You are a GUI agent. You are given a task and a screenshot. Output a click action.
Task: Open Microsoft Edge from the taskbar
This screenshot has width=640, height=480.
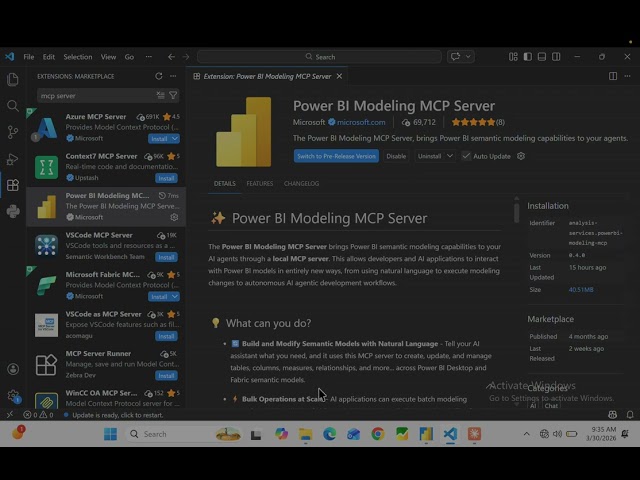[x=329, y=434]
